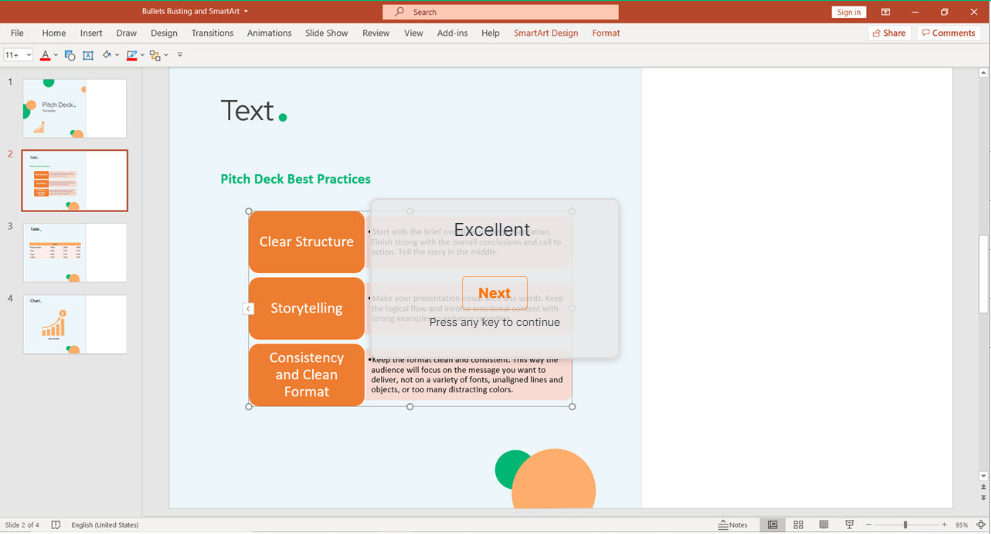Open the Help tab
Viewport: 991px width, 534px height.
coord(490,33)
